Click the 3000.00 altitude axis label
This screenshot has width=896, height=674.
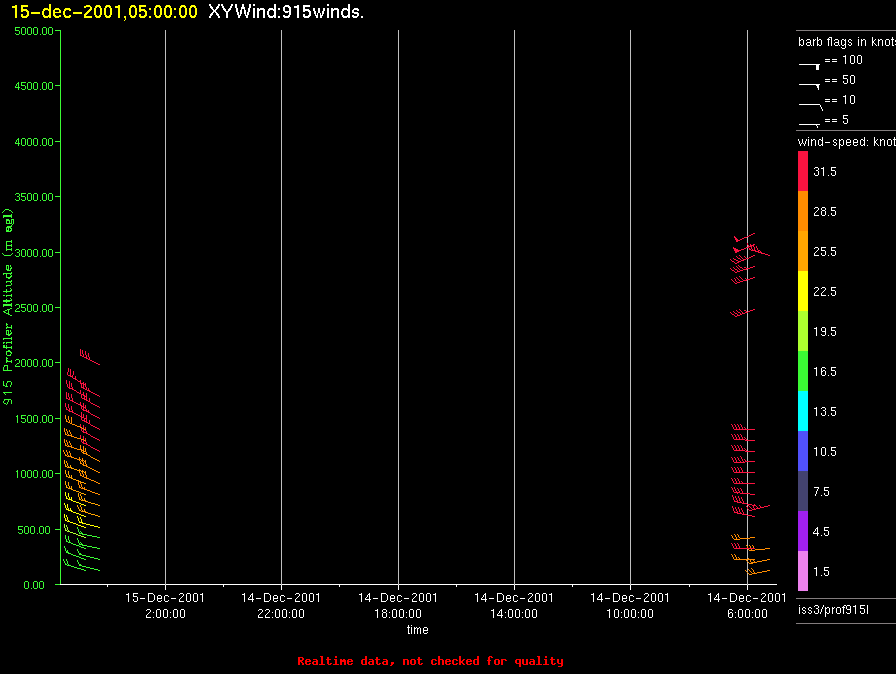[34, 252]
